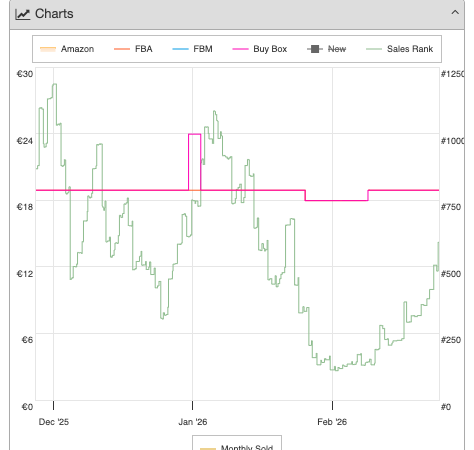Image resolution: width=474 pixels, height=450 pixels.
Task: Toggle the FBM series in the legend
Action: pos(192,49)
